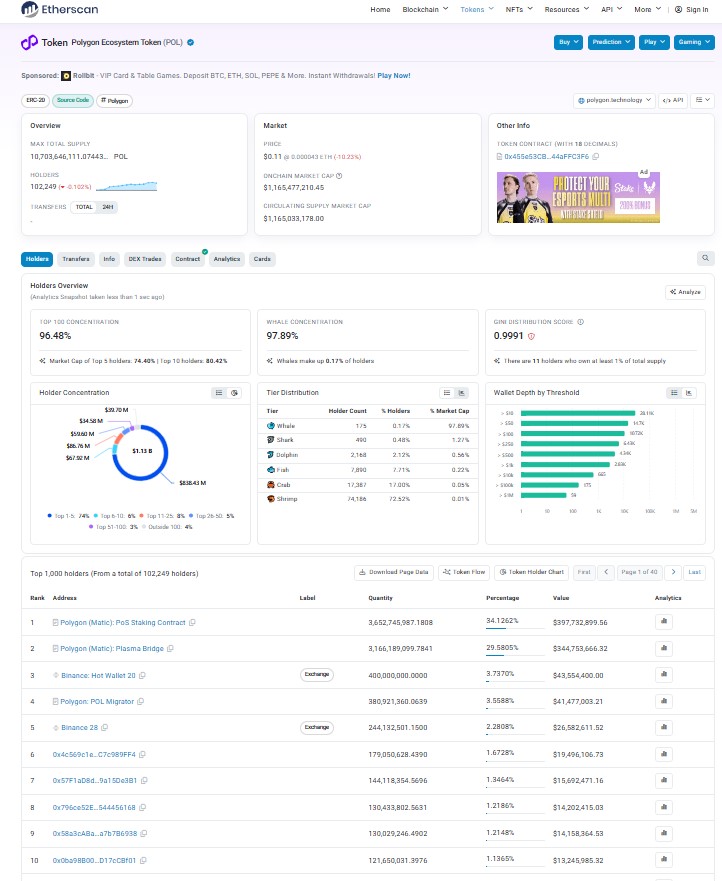Click the 34.1262% percentage bar

coord(515,627)
